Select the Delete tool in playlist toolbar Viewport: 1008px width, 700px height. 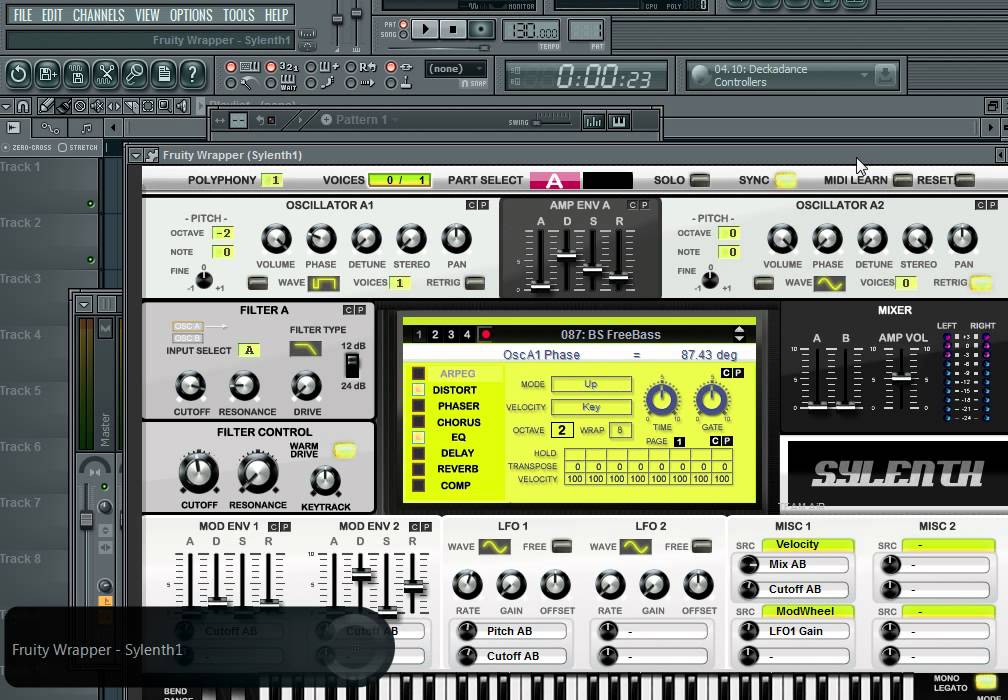pyautogui.click(x=80, y=105)
